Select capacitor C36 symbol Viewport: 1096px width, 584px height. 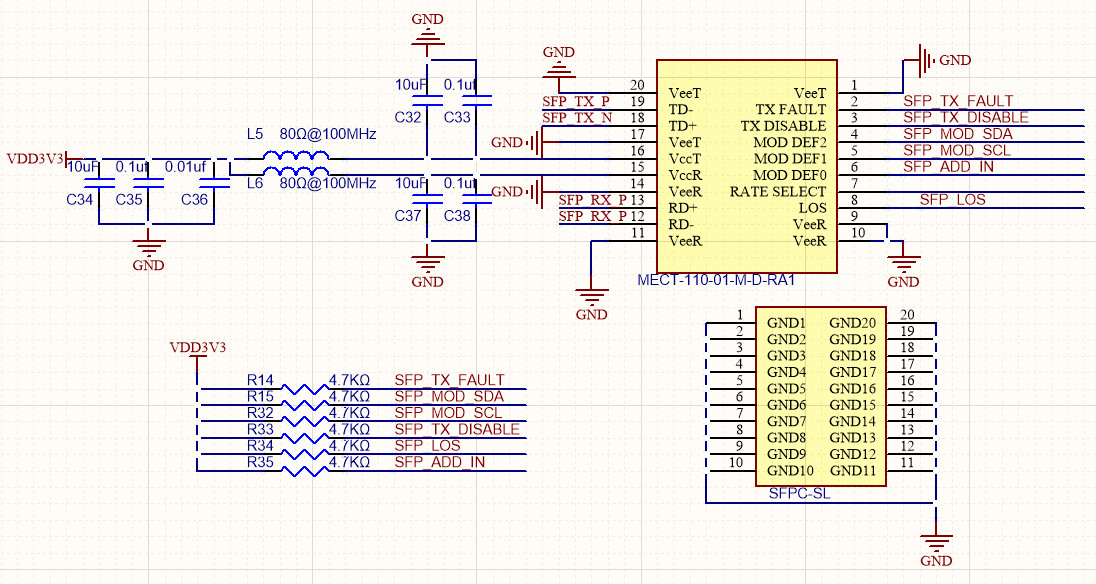tap(214, 184)
